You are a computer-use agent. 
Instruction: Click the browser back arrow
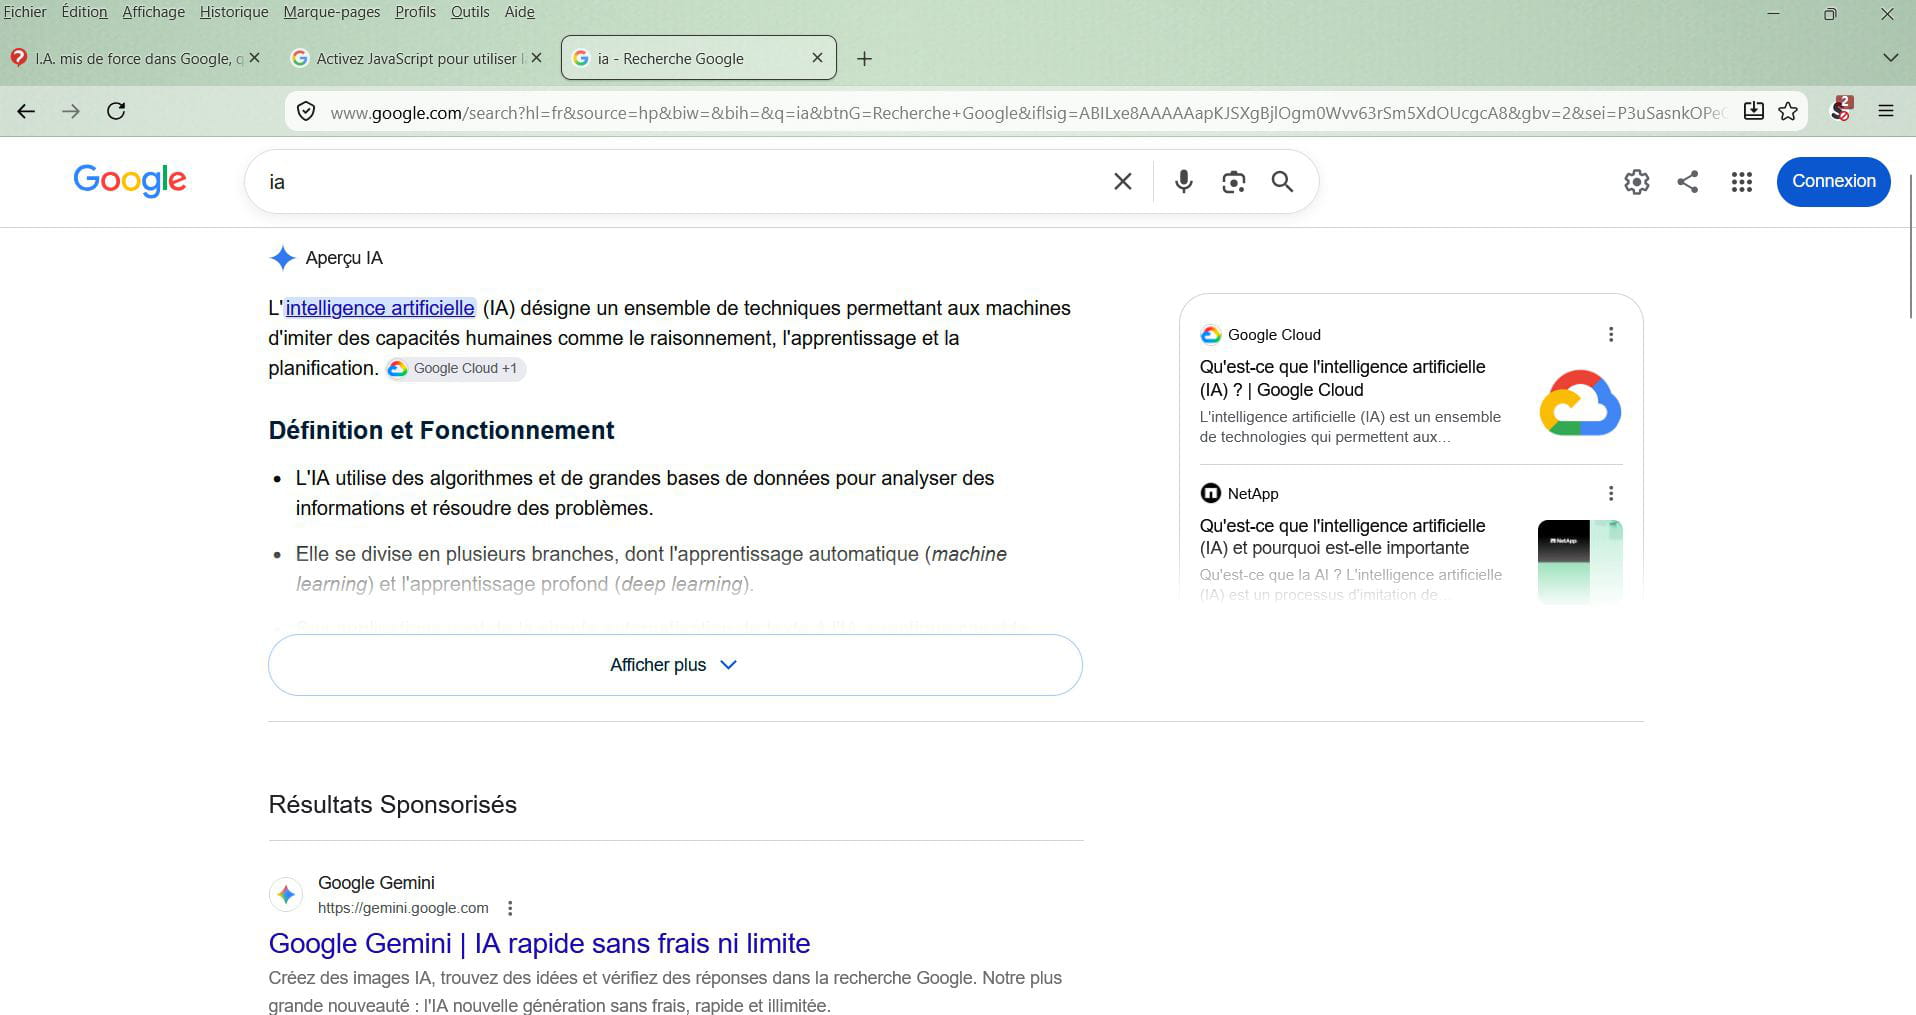point(26,111)
